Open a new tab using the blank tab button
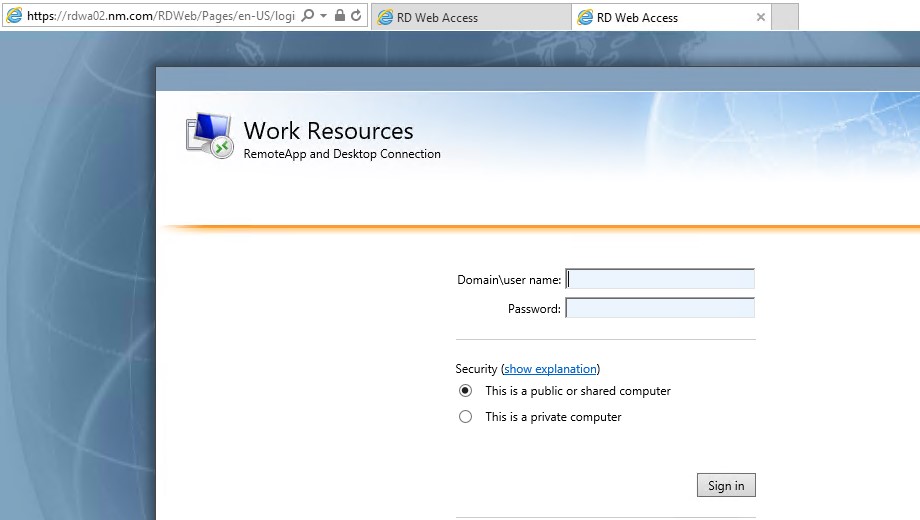The image size is (920, 520). (786, 17)
